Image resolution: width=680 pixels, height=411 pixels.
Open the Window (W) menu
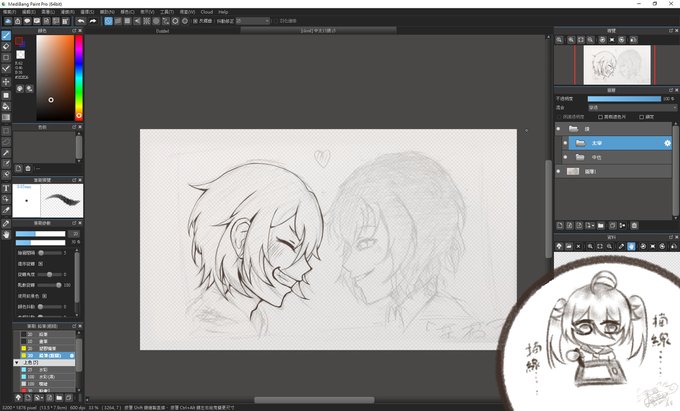187,12
